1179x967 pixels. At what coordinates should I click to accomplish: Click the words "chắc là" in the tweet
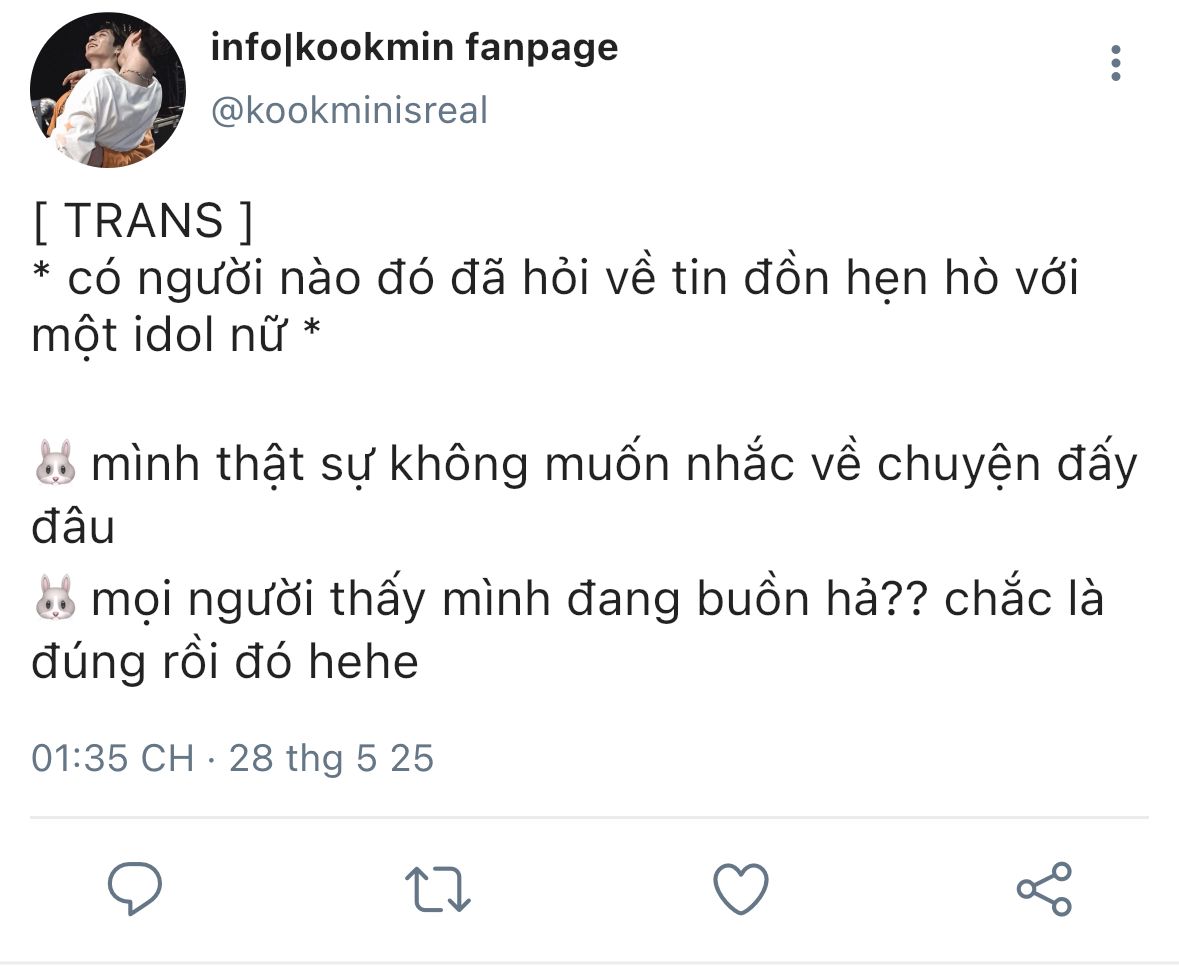(x=1023, y=600)
